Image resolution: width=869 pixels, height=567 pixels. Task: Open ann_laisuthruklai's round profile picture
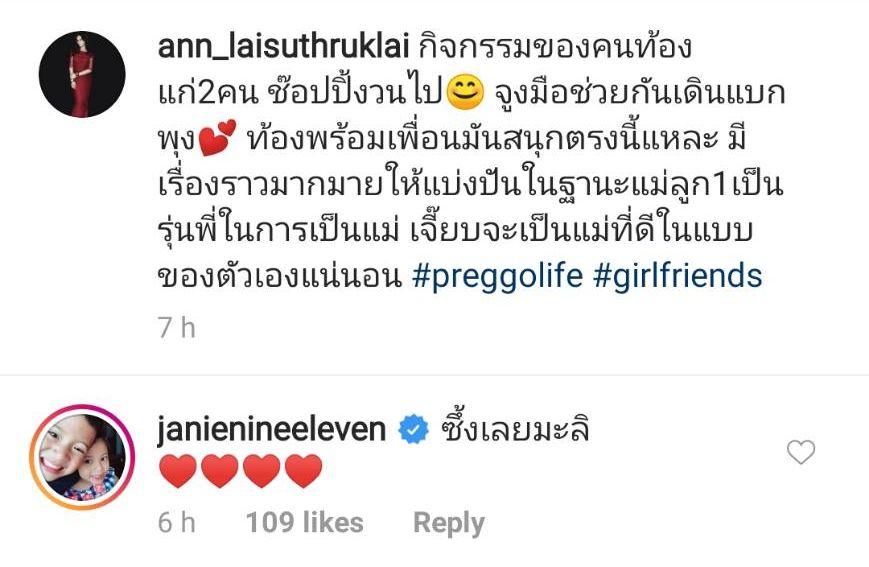[x=82, y=74]
